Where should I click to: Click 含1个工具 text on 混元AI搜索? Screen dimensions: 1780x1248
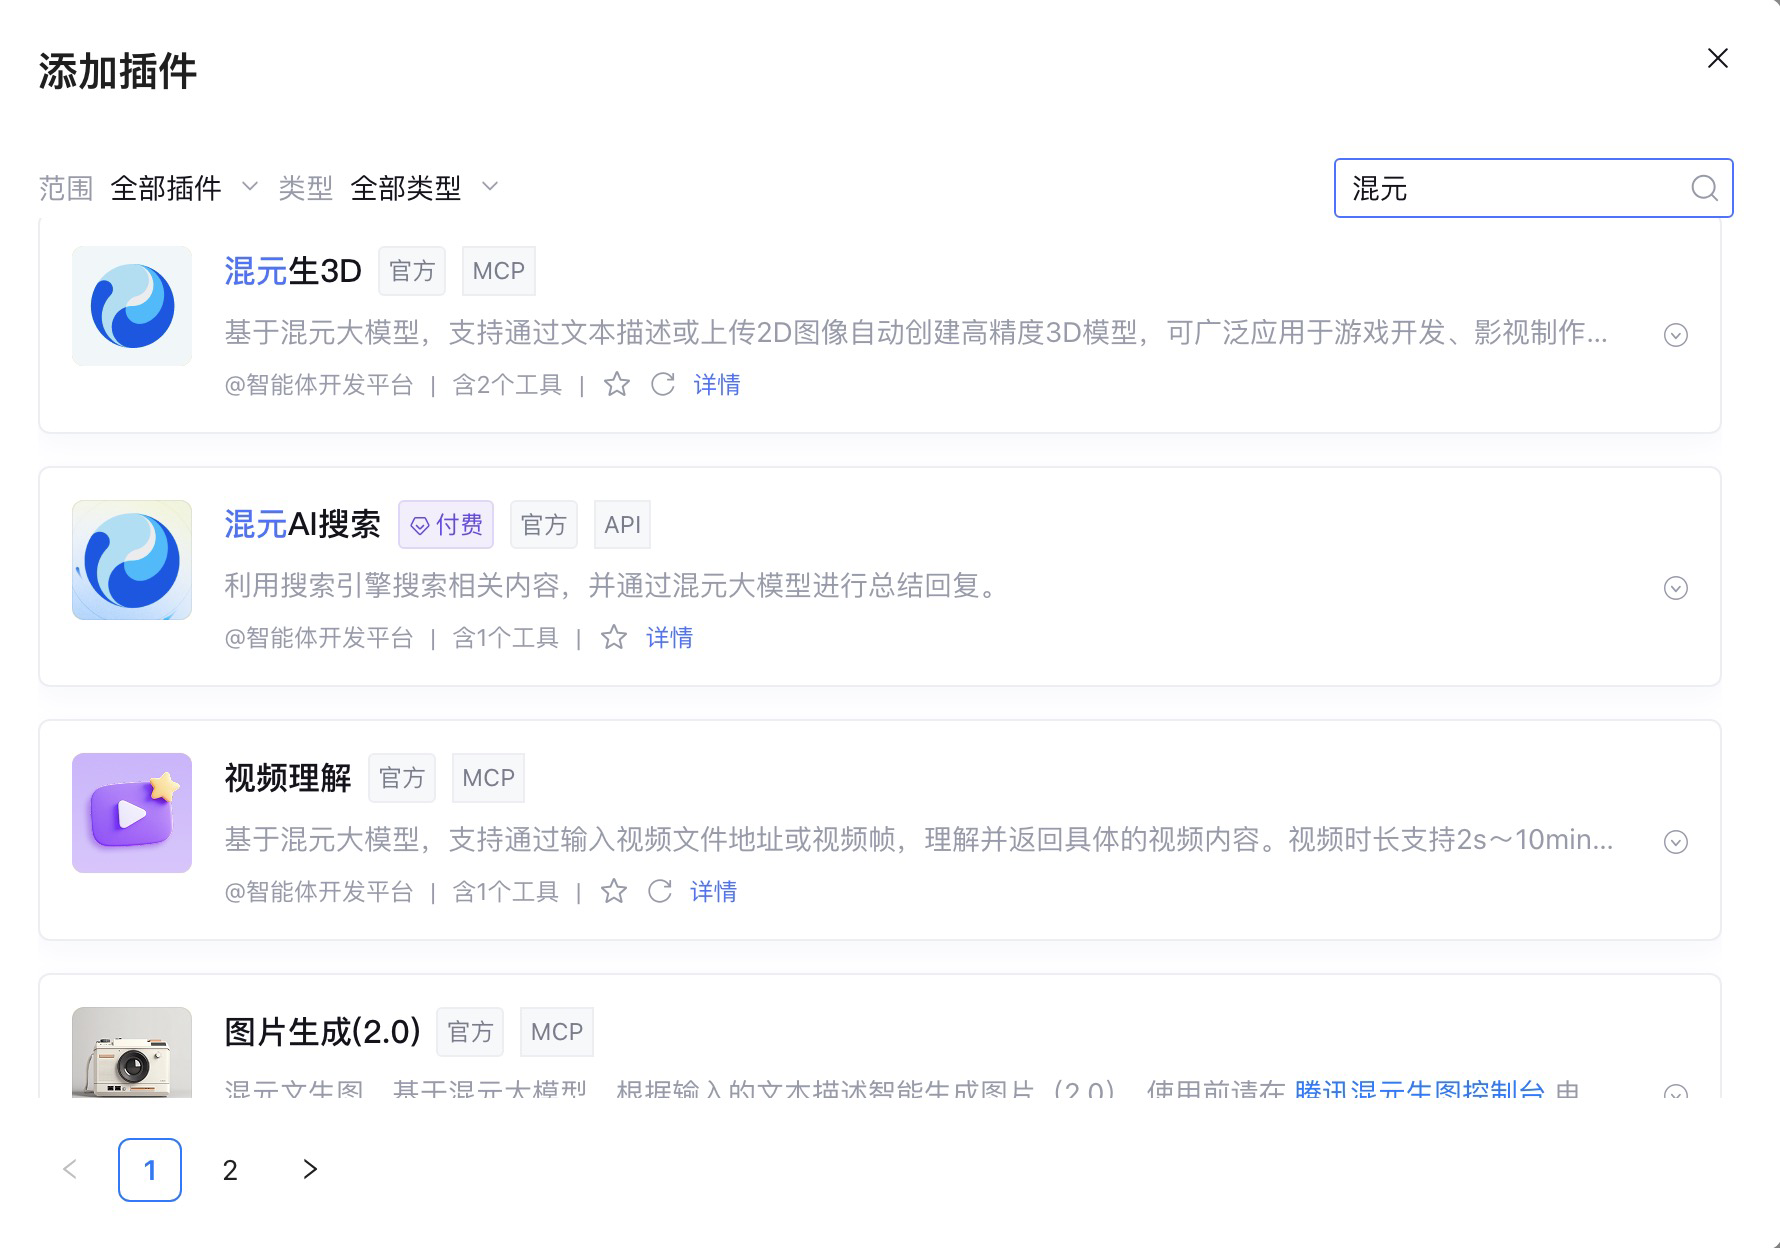tap(506, 638)
